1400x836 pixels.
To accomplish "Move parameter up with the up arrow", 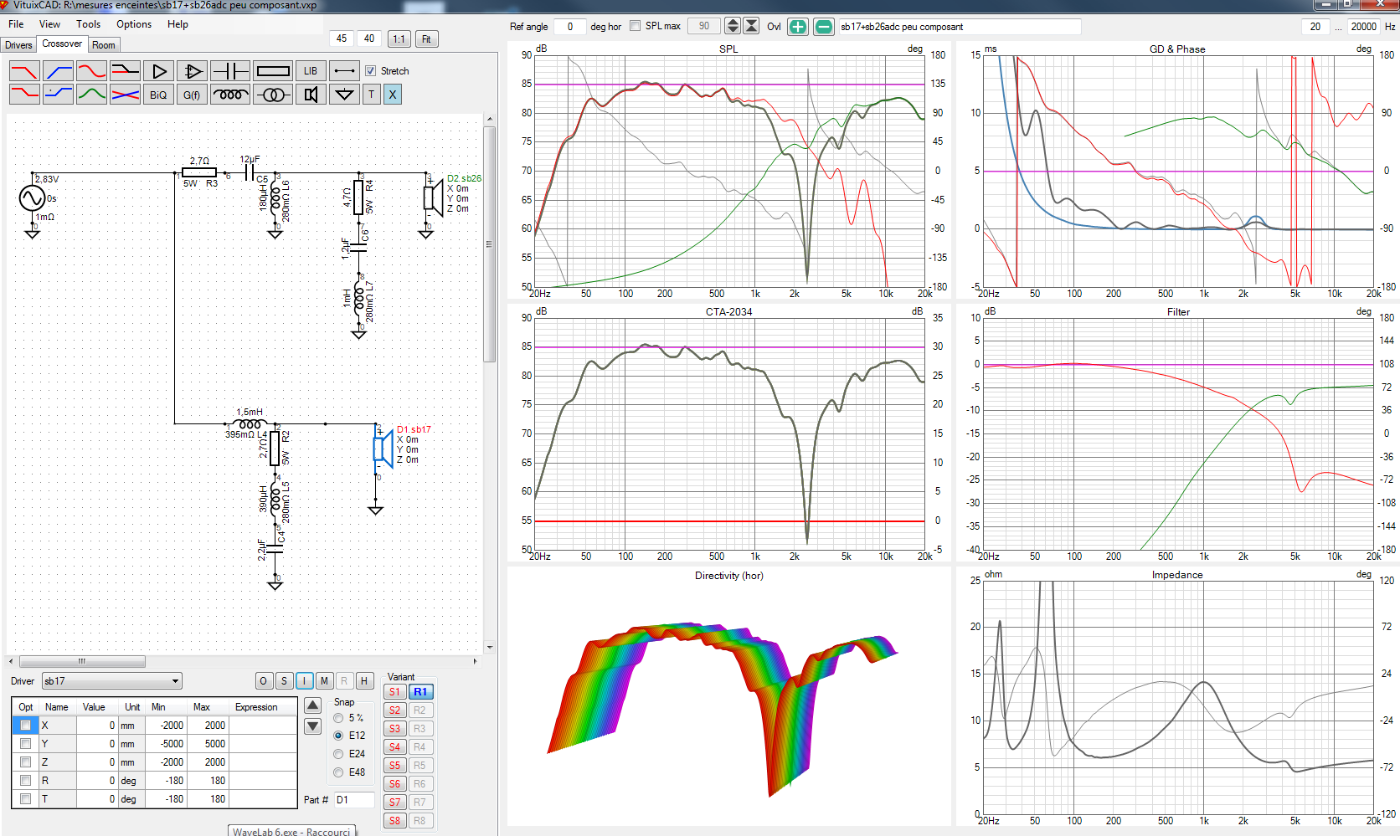I will (312, 707).
